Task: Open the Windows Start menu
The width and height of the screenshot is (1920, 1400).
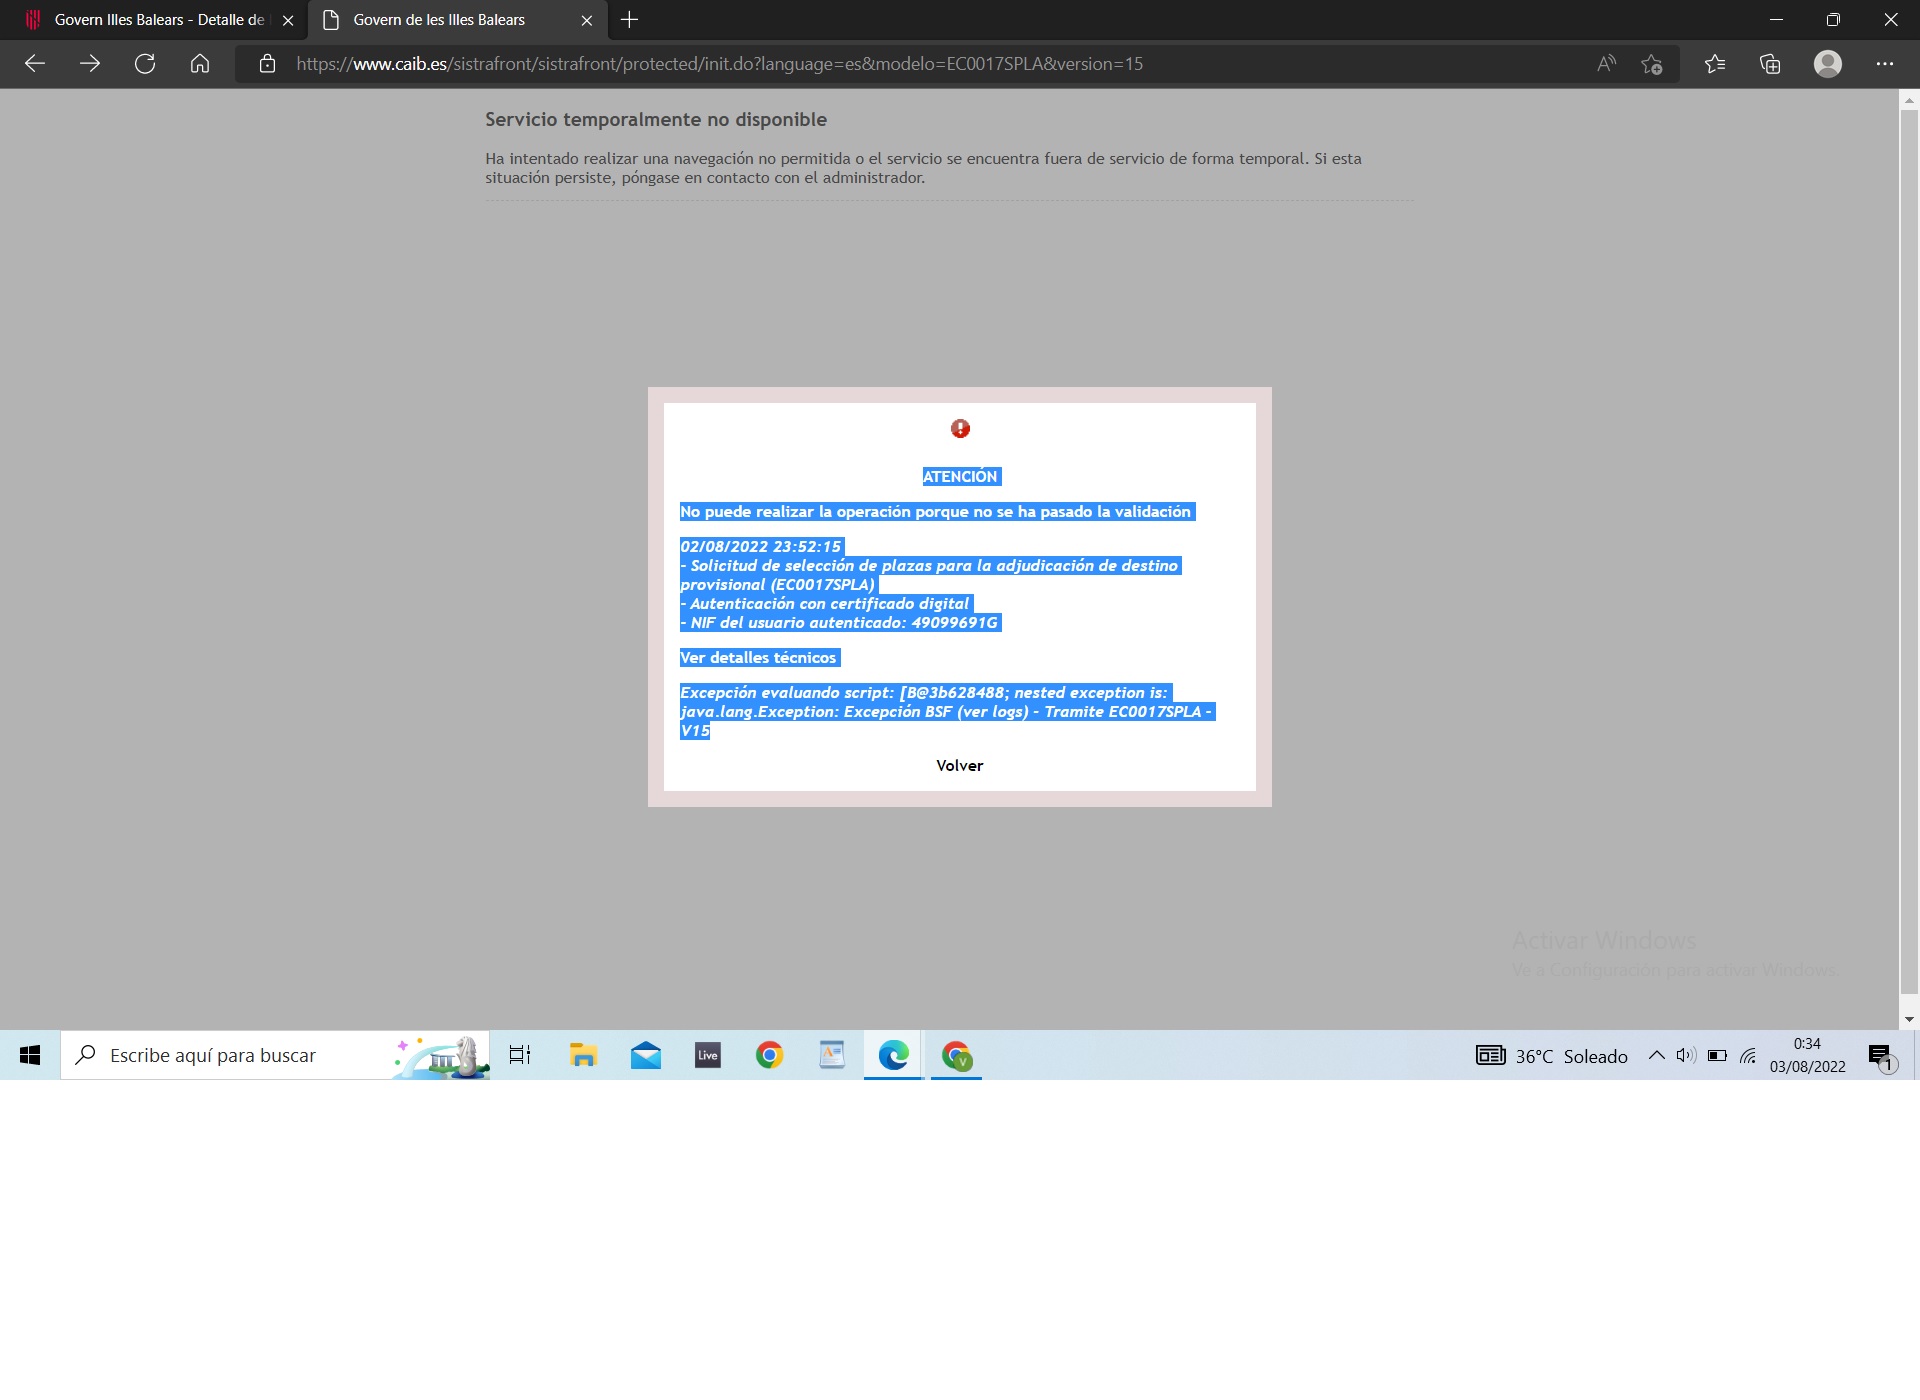Action: coord(30,1055)
